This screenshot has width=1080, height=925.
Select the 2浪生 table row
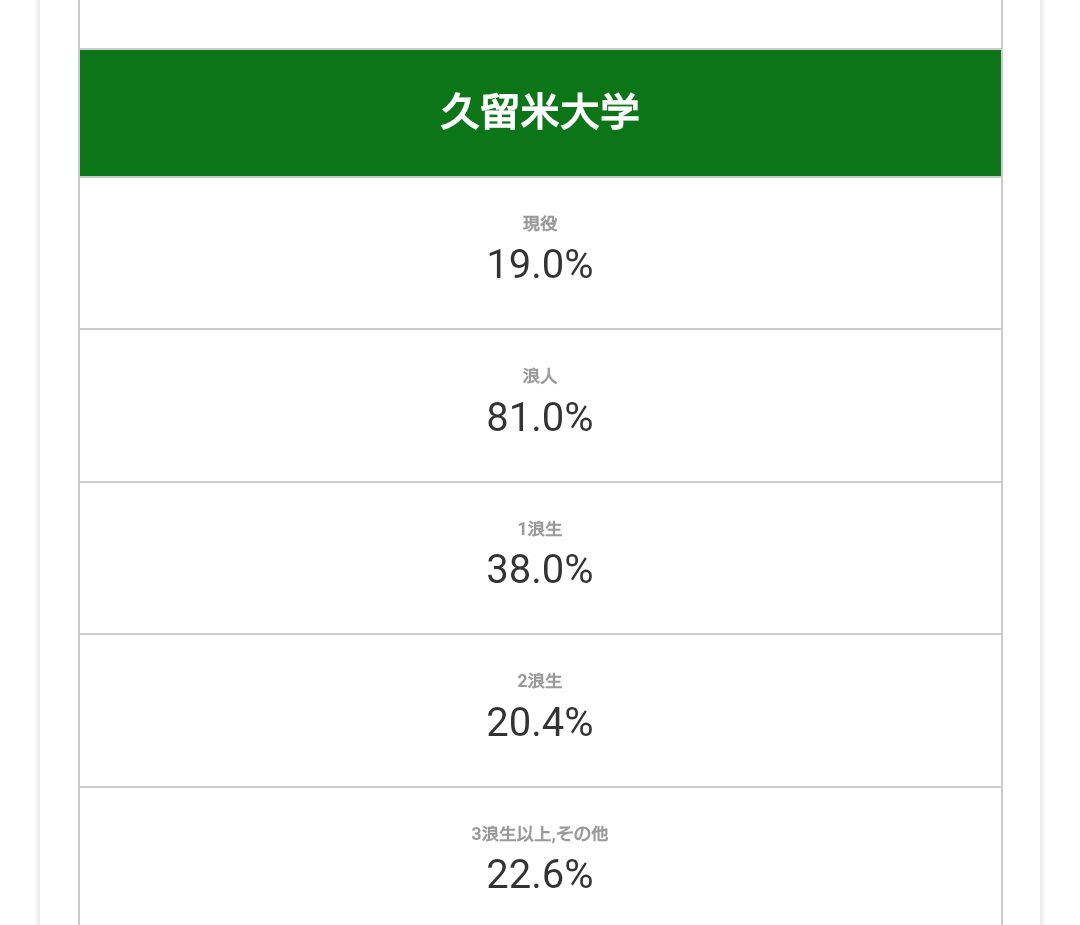coord(250,711)
